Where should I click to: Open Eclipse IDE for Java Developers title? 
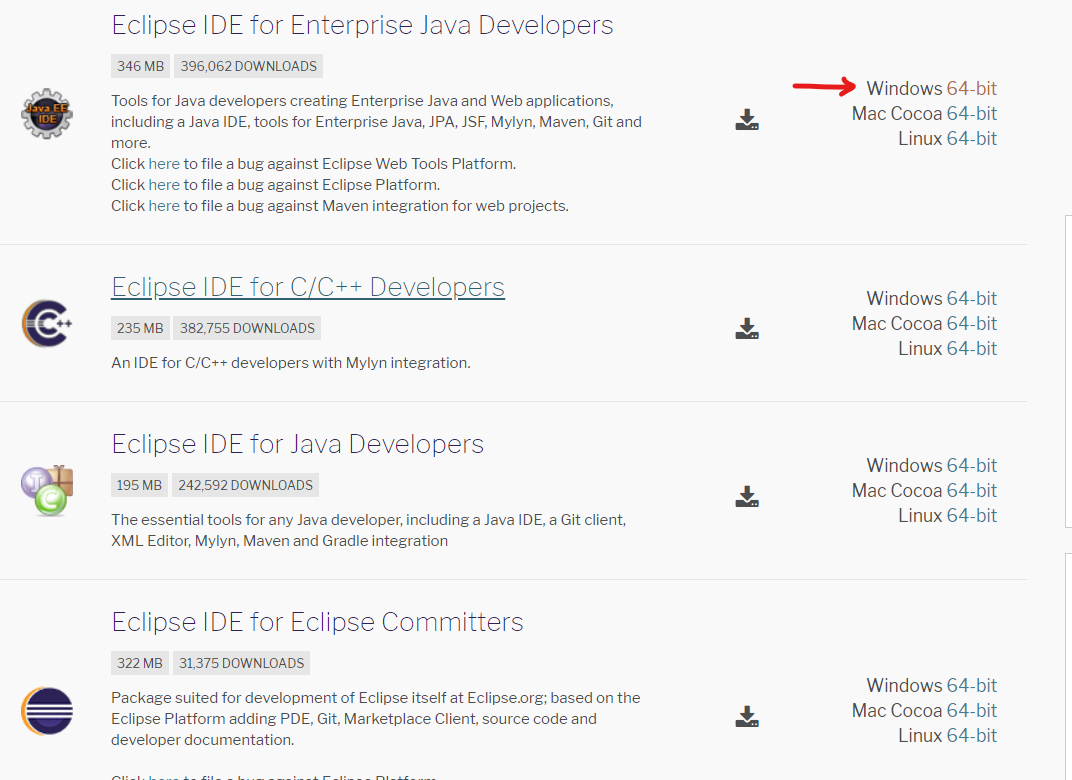click(x=297, y=444)
